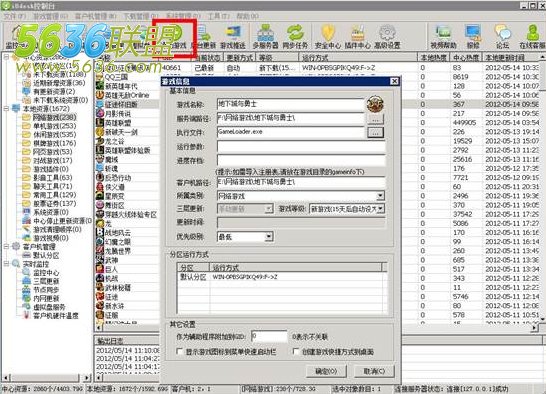Contact 在线客服 via toolbar icon
This screenshot has width=546, height=394.
pyautogui.click(x=532, y=37)
